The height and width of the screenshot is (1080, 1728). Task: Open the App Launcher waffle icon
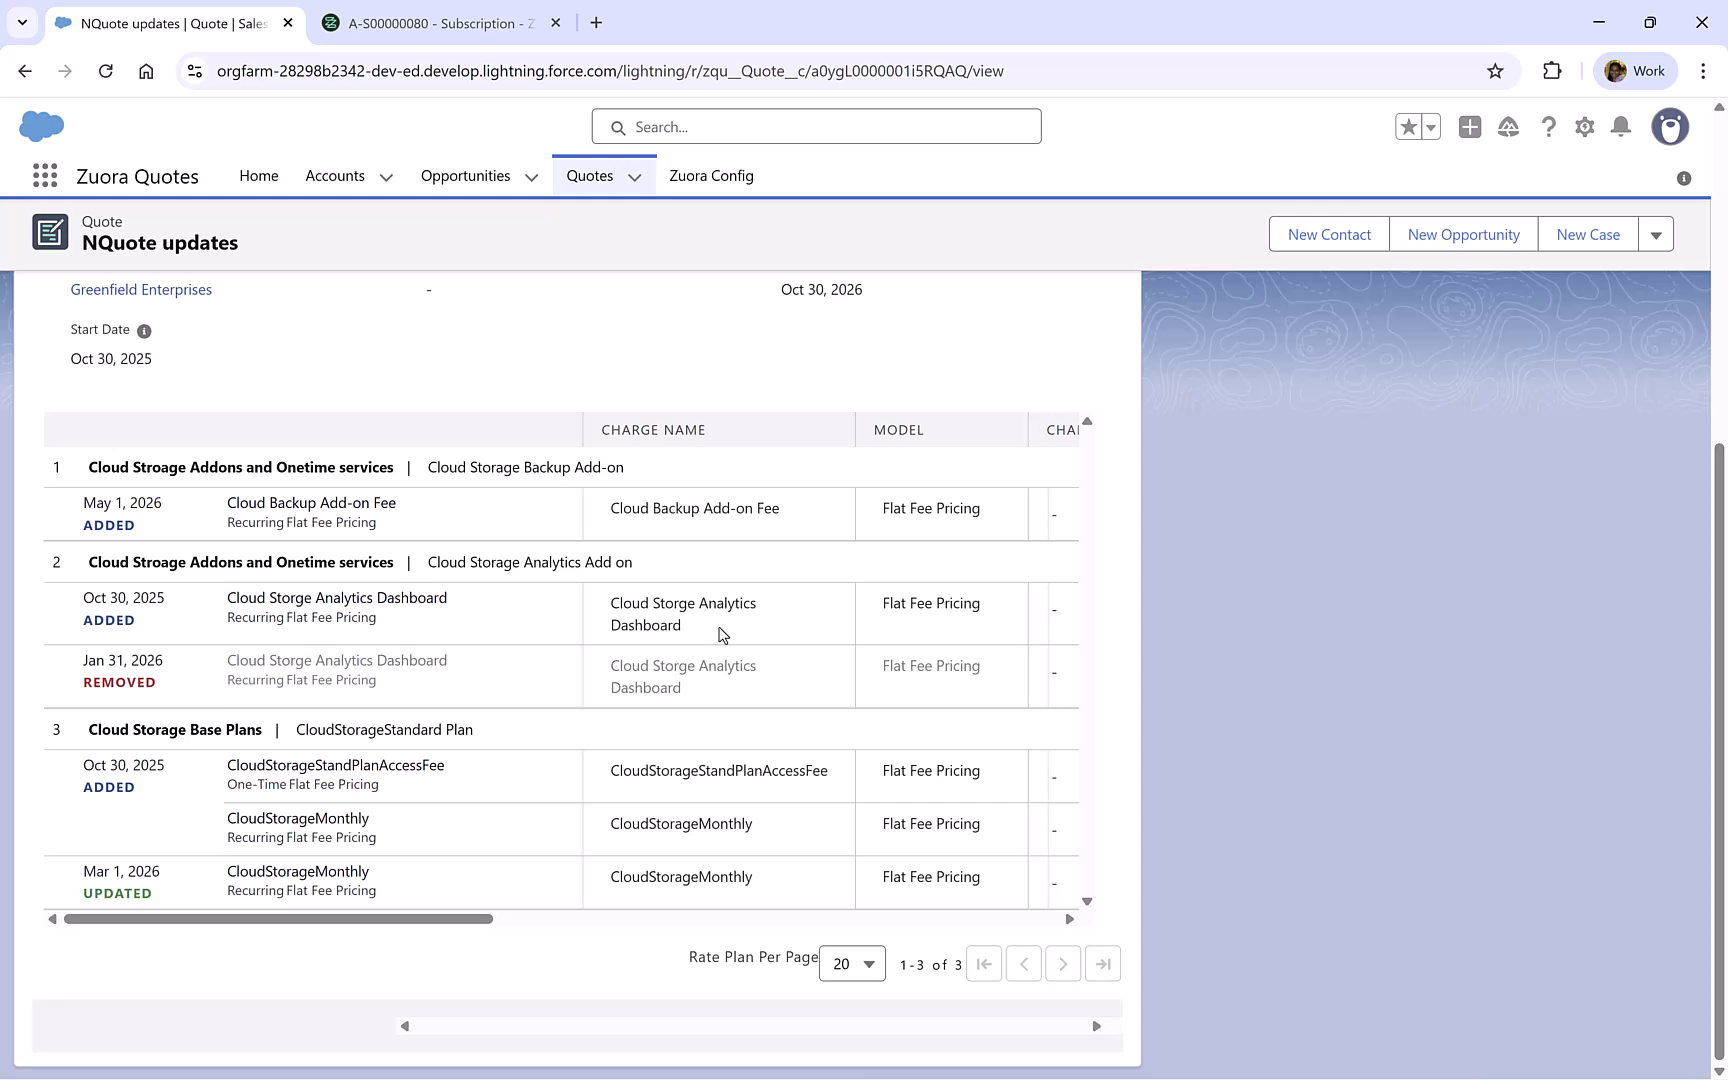pos(44,175)
